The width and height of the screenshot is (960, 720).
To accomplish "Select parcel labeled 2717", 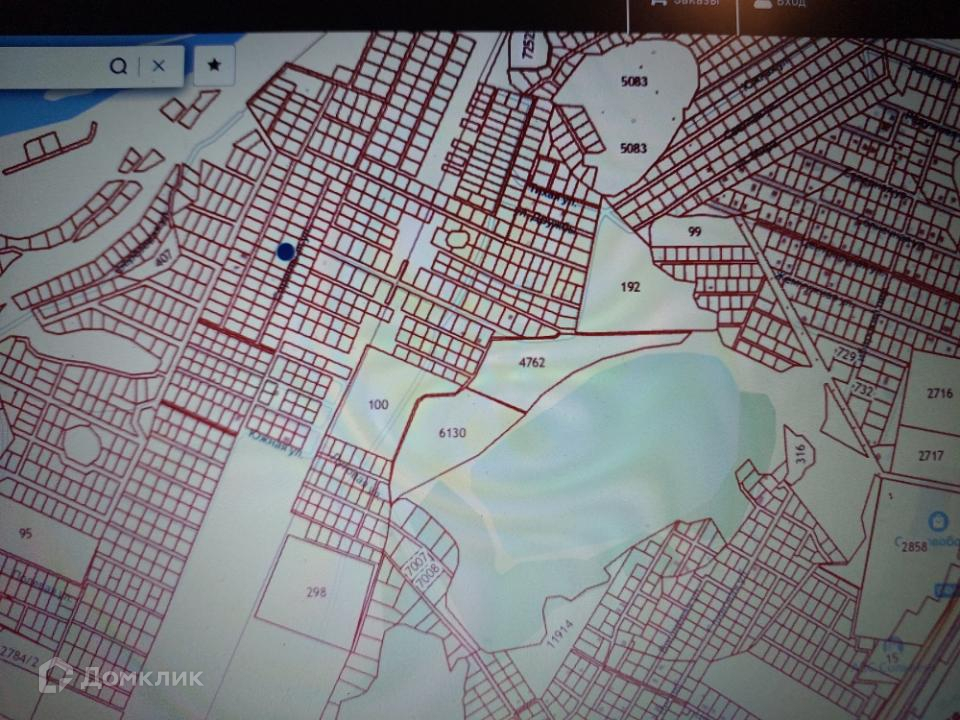I will click(931, 456).
